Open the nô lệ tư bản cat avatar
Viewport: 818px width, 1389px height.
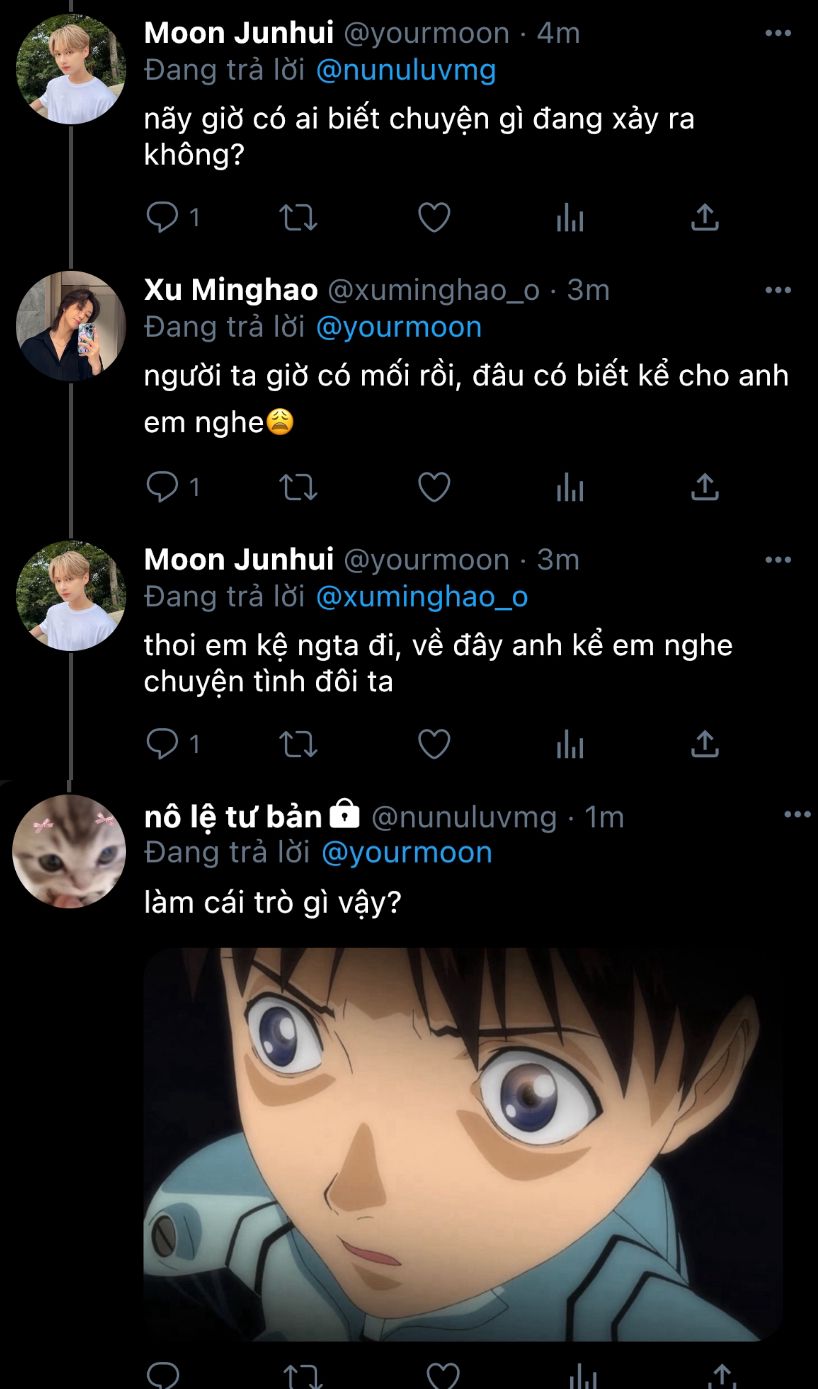69,852
